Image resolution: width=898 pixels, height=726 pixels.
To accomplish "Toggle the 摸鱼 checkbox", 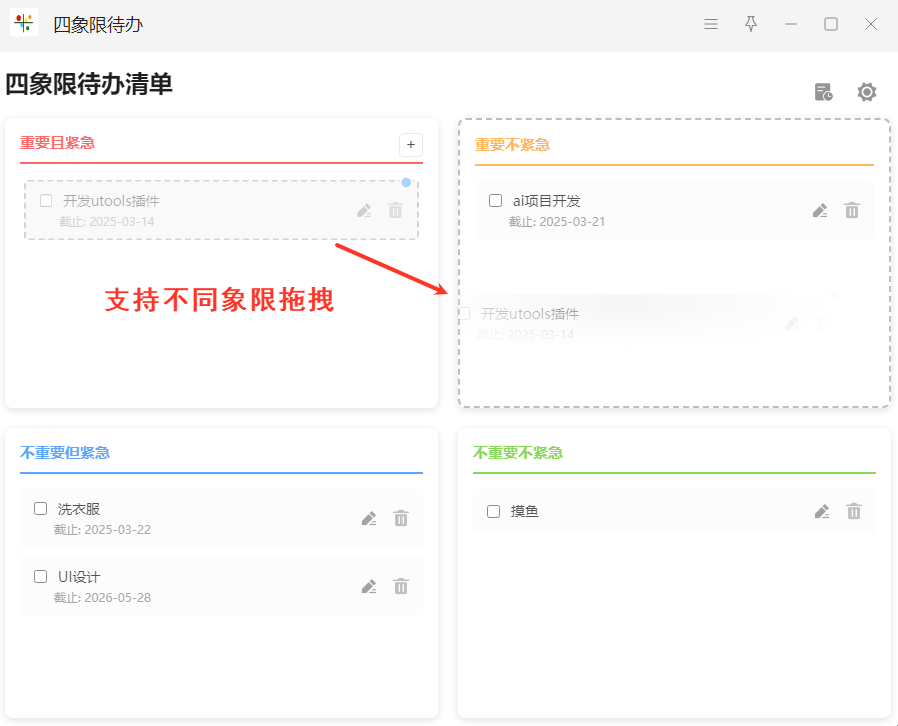I will [x=493, y=511].
